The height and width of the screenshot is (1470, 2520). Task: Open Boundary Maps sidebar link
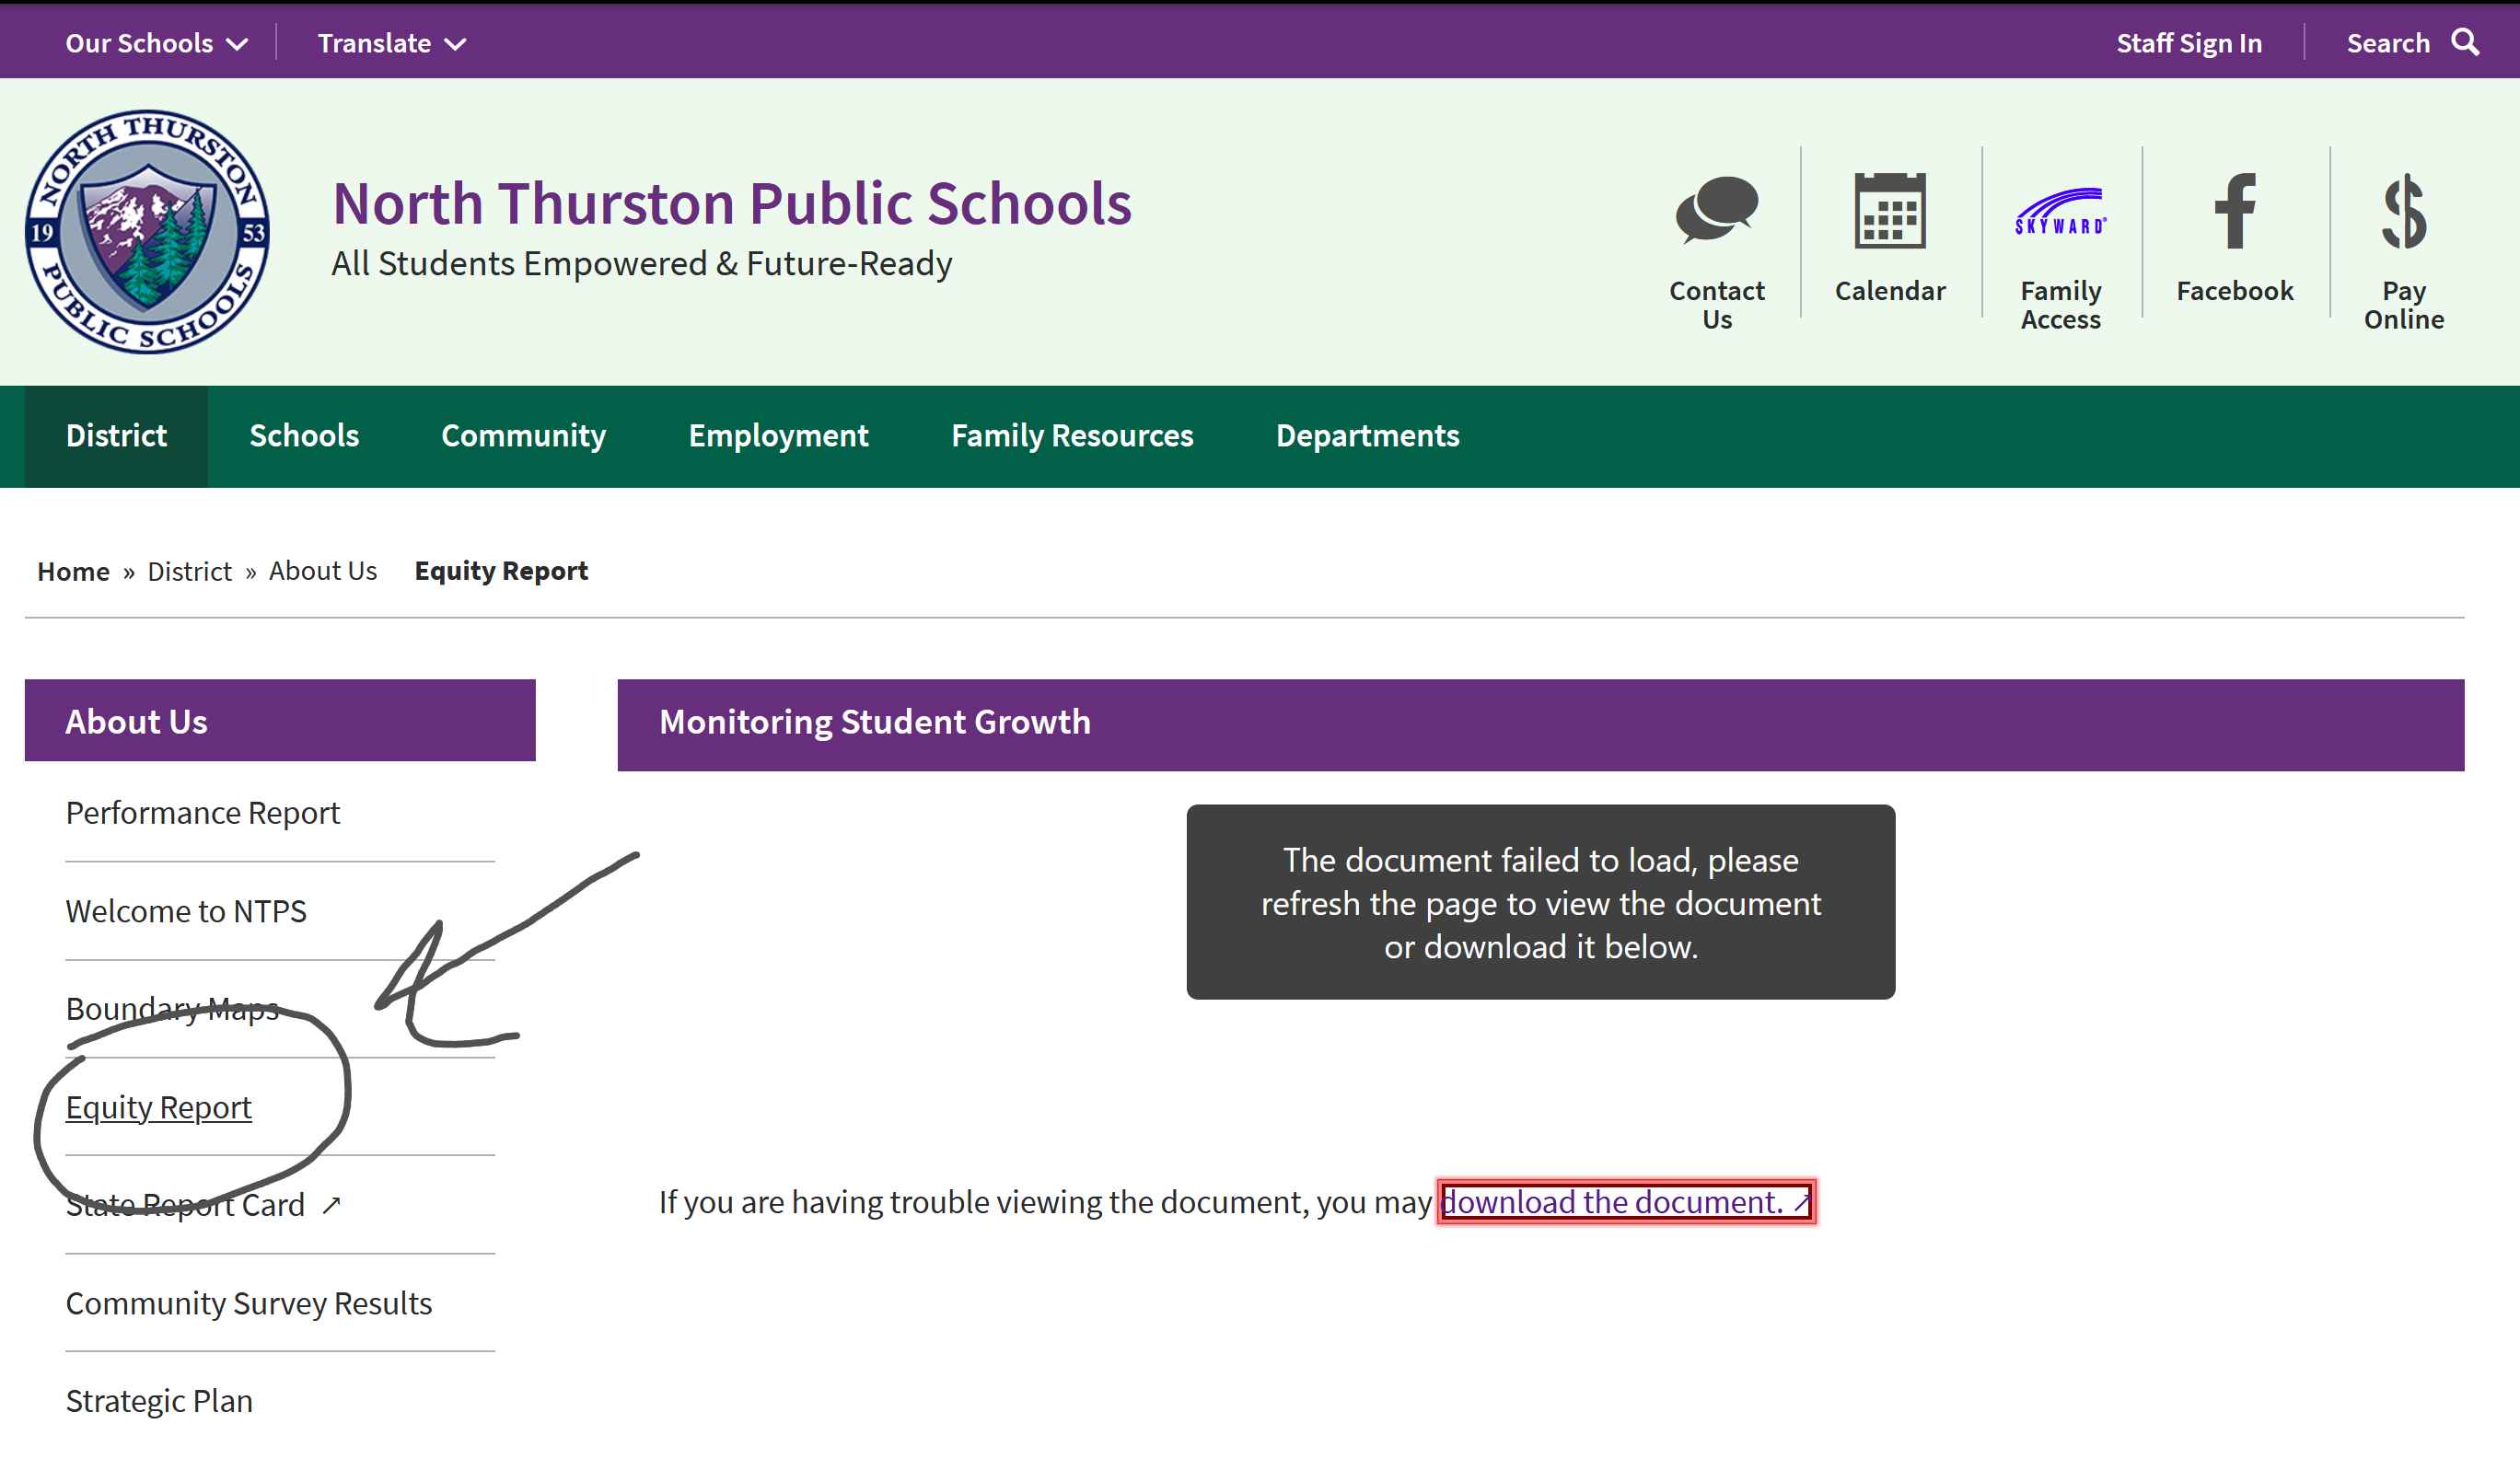172,1009
